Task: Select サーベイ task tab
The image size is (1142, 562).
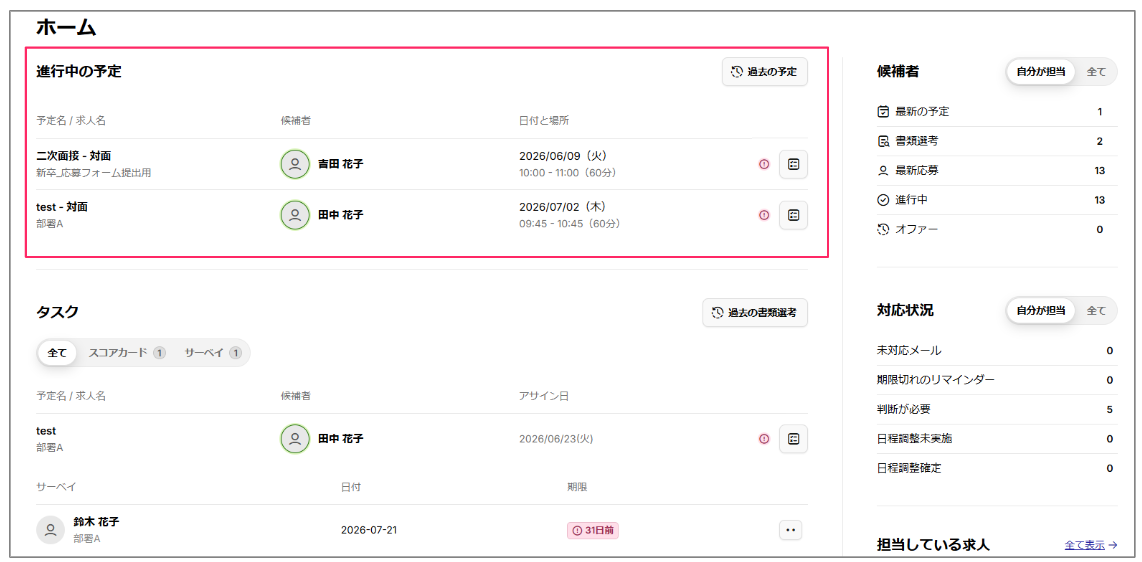Action: pyautogui.click(x=212, y=353)
